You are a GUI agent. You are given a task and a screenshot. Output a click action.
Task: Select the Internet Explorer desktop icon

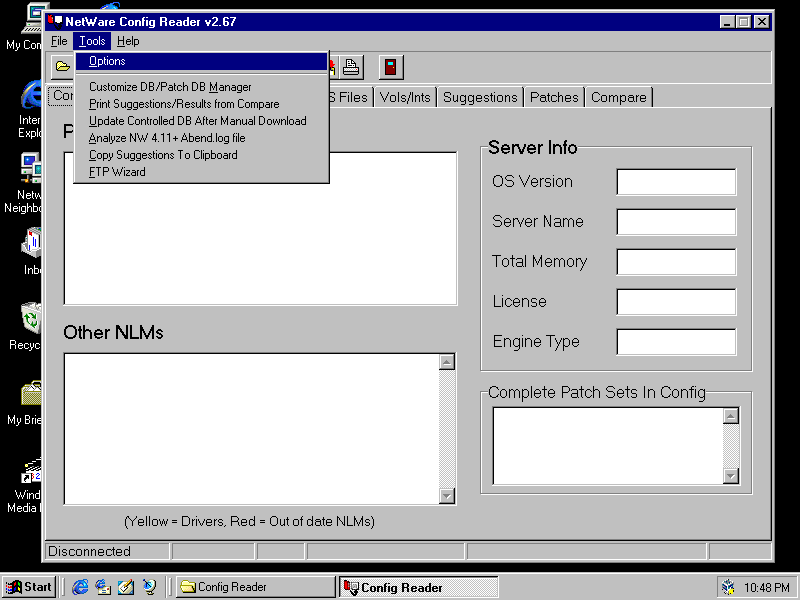coord(30,109)
